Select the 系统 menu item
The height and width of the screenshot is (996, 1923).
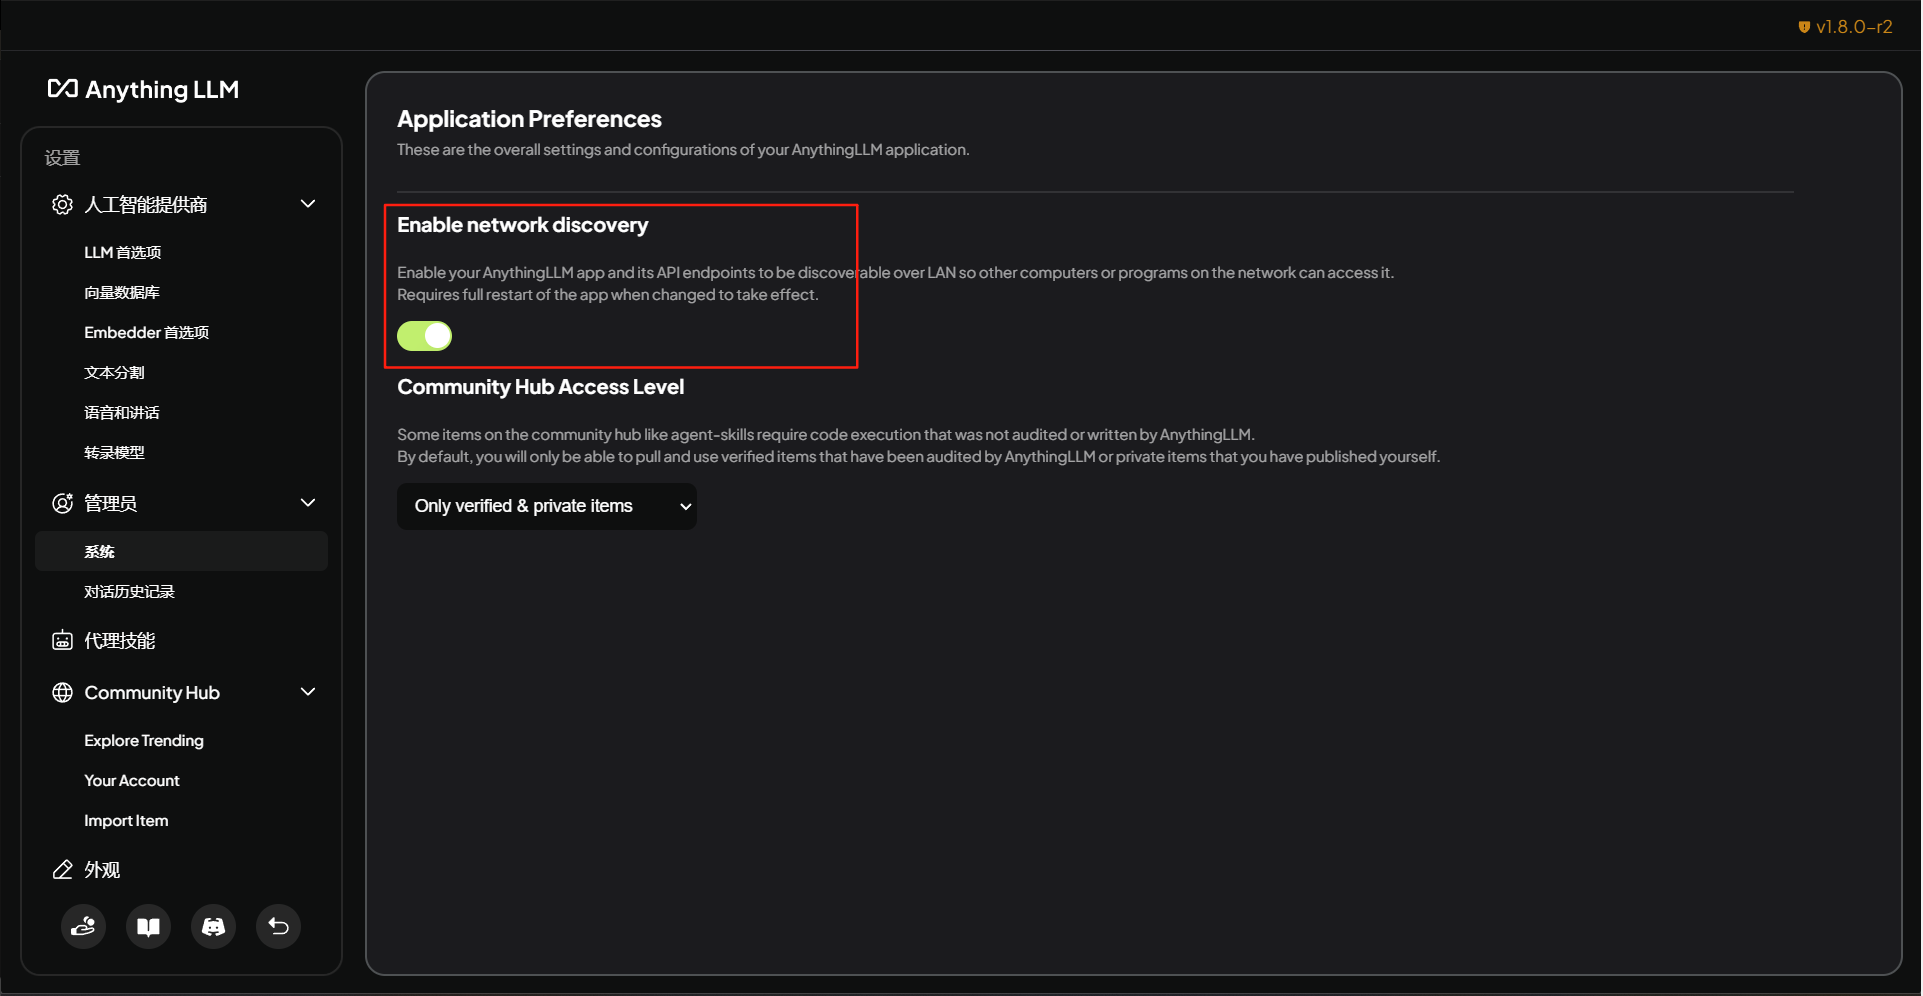(x=181, y=551)
